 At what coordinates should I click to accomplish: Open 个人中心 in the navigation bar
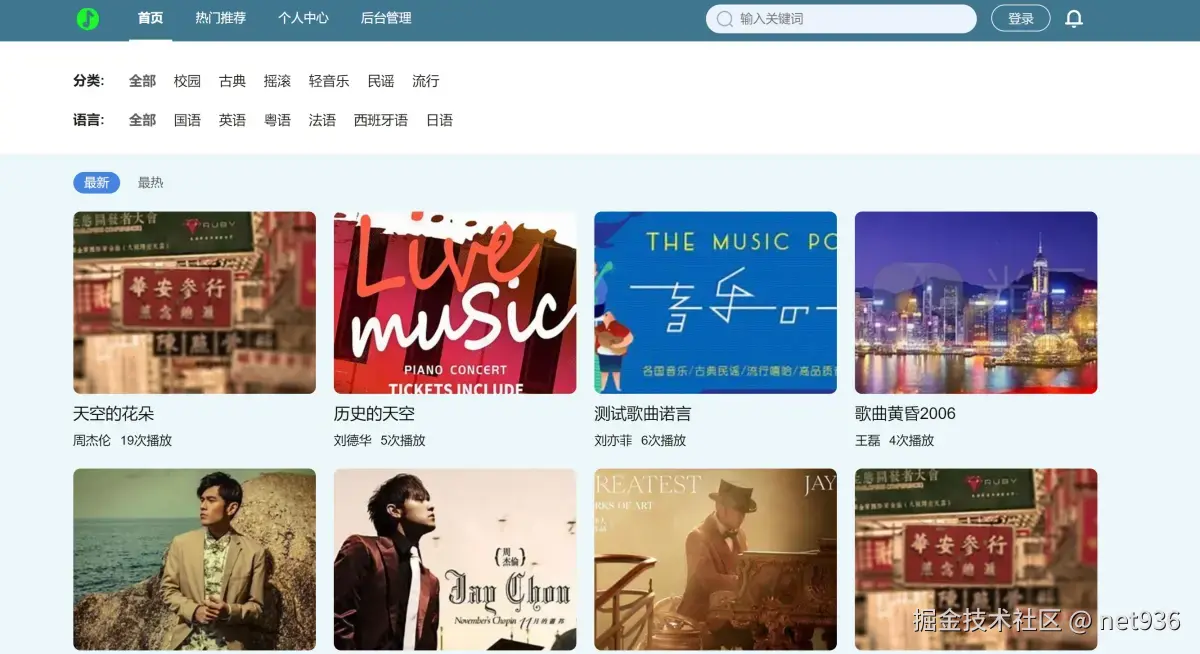[303, 18]
